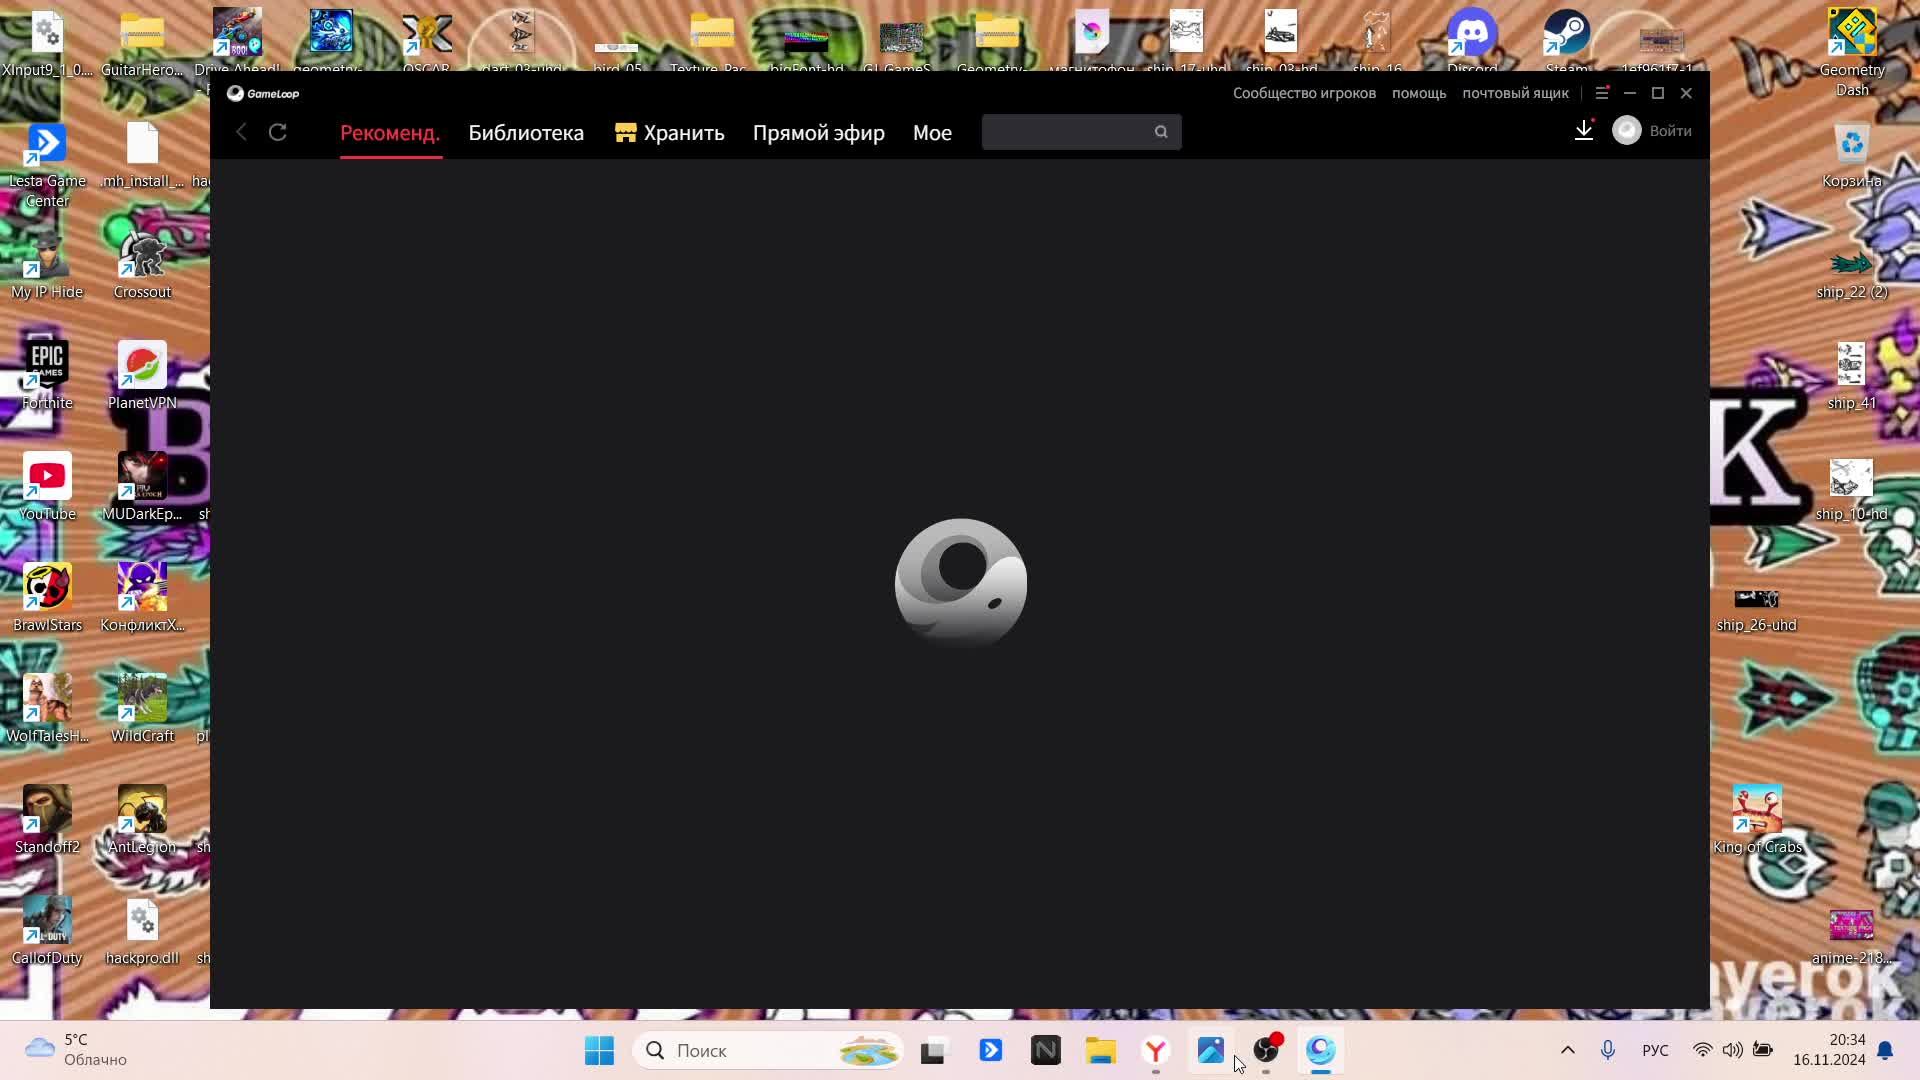The height and width of the screenshot is (1080, 1920).
Task: Click the Войти login button
Action: coord(1670,131)
